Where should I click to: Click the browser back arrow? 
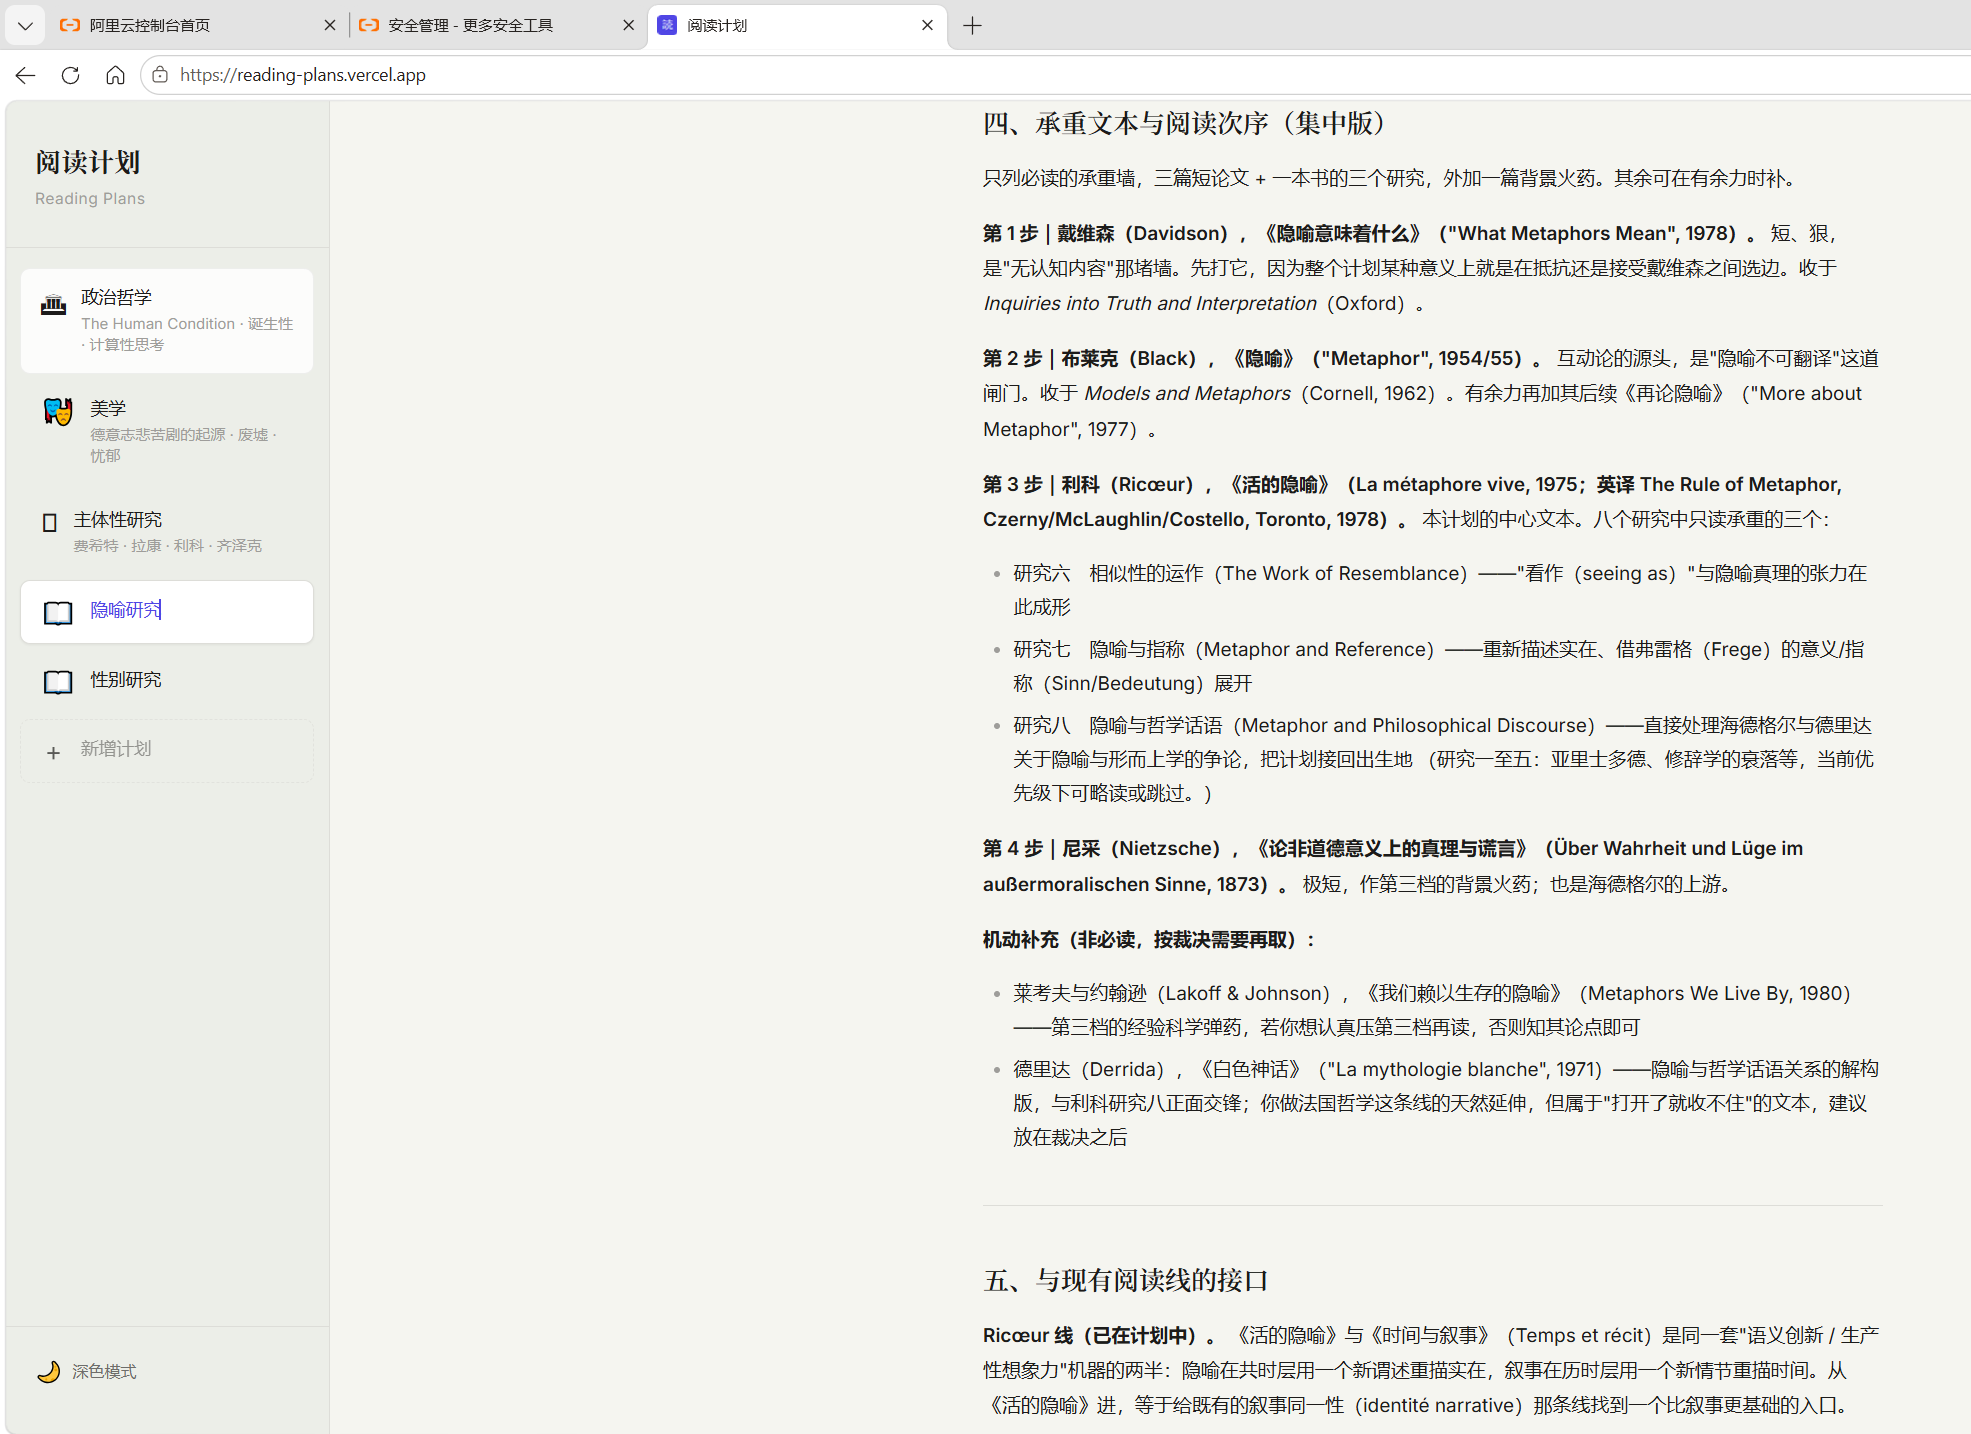26,75
